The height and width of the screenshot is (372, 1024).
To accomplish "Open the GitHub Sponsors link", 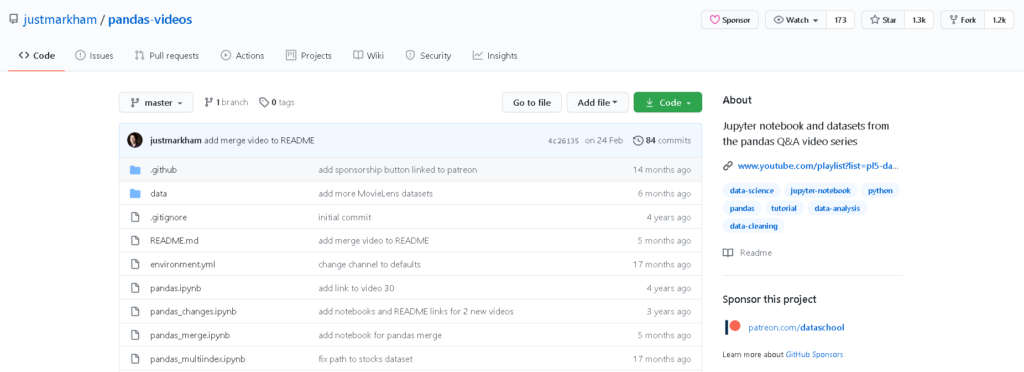I will [x=814, y=354].
